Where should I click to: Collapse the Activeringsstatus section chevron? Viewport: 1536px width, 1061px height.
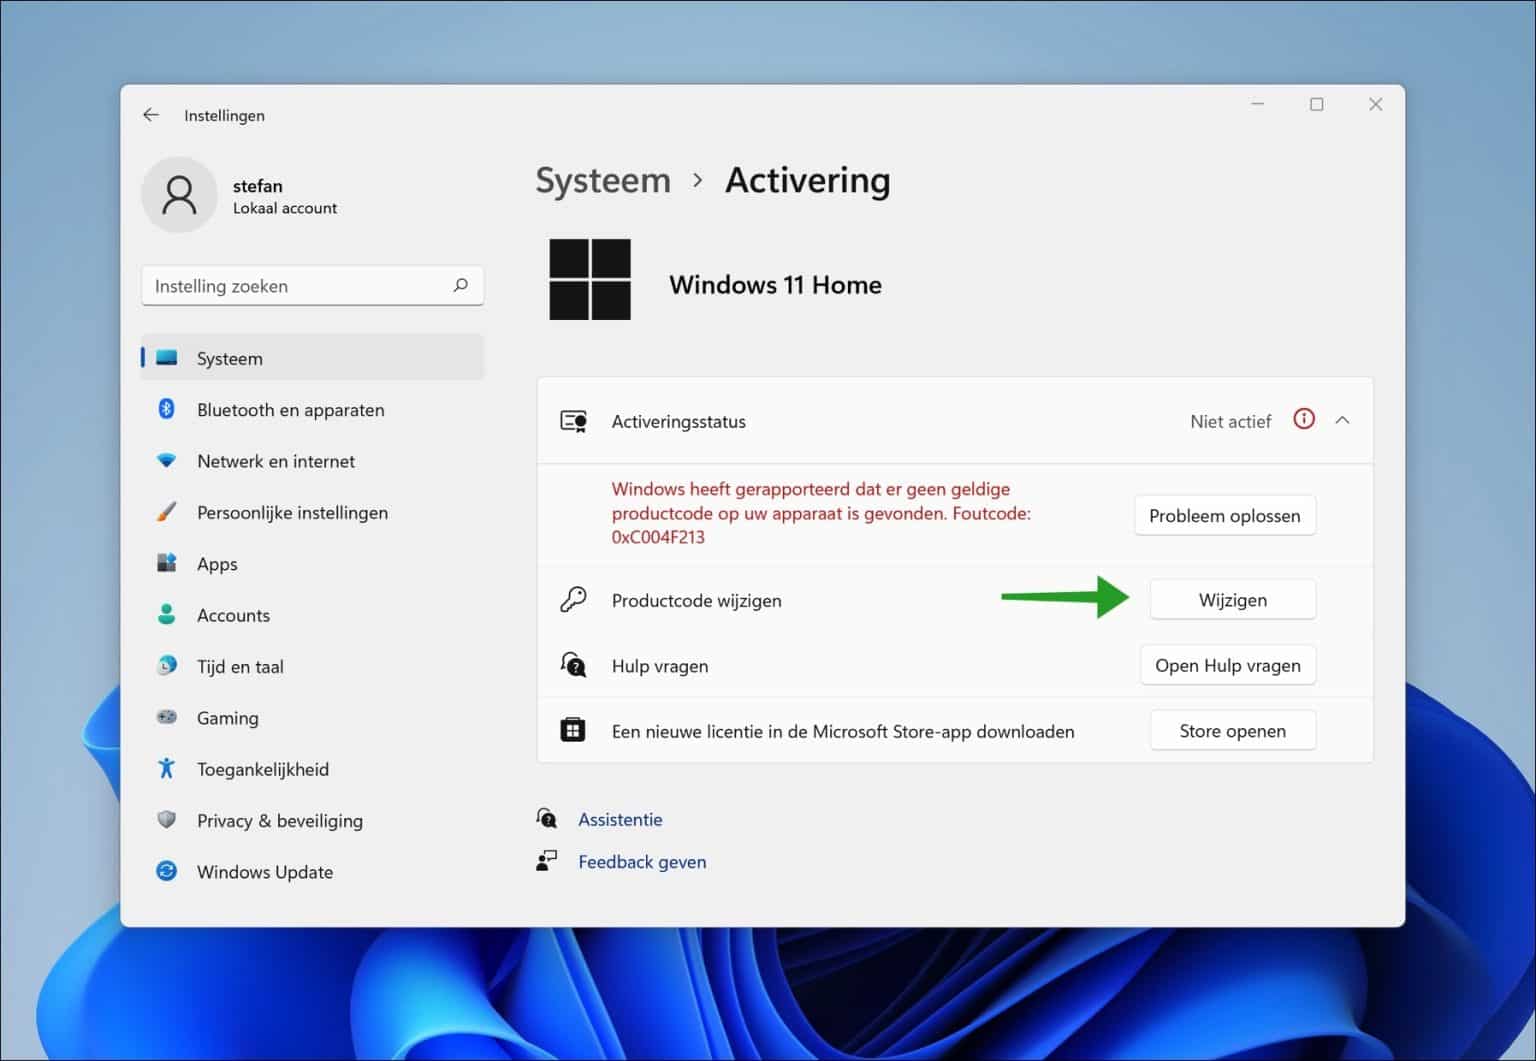[1343, 420]
